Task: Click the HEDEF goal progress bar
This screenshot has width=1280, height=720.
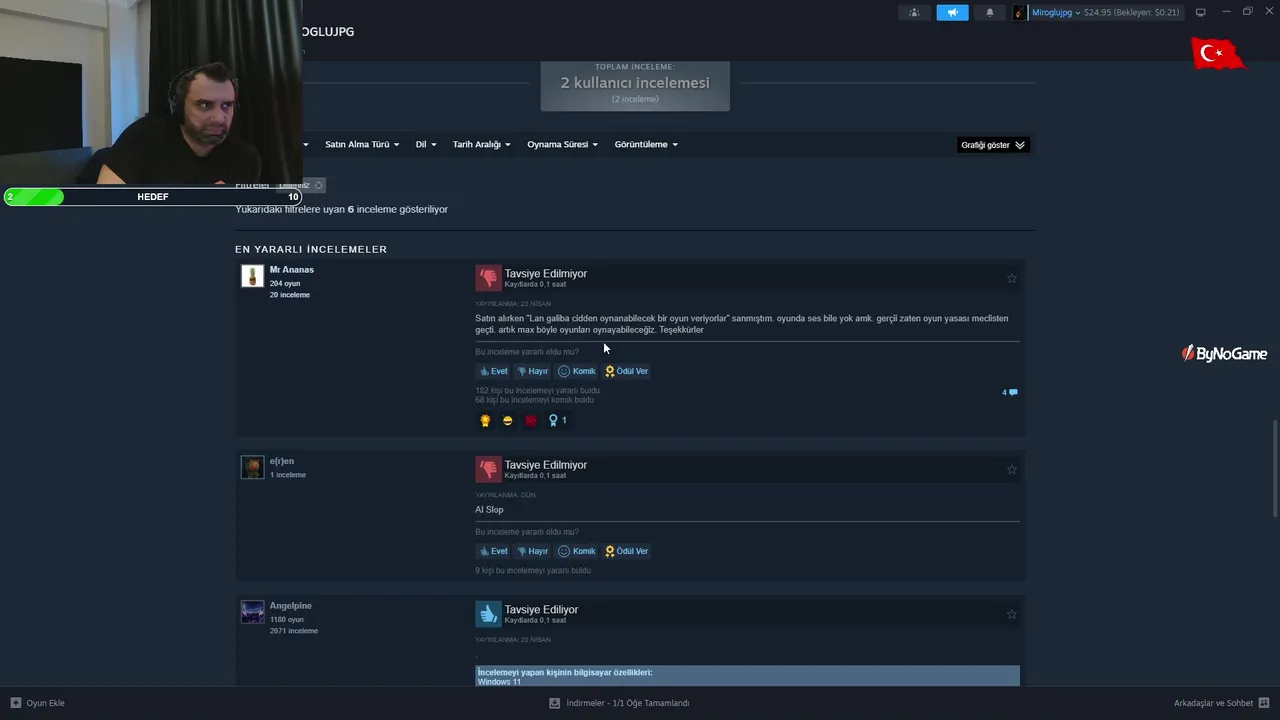Action: pos(153,197)
